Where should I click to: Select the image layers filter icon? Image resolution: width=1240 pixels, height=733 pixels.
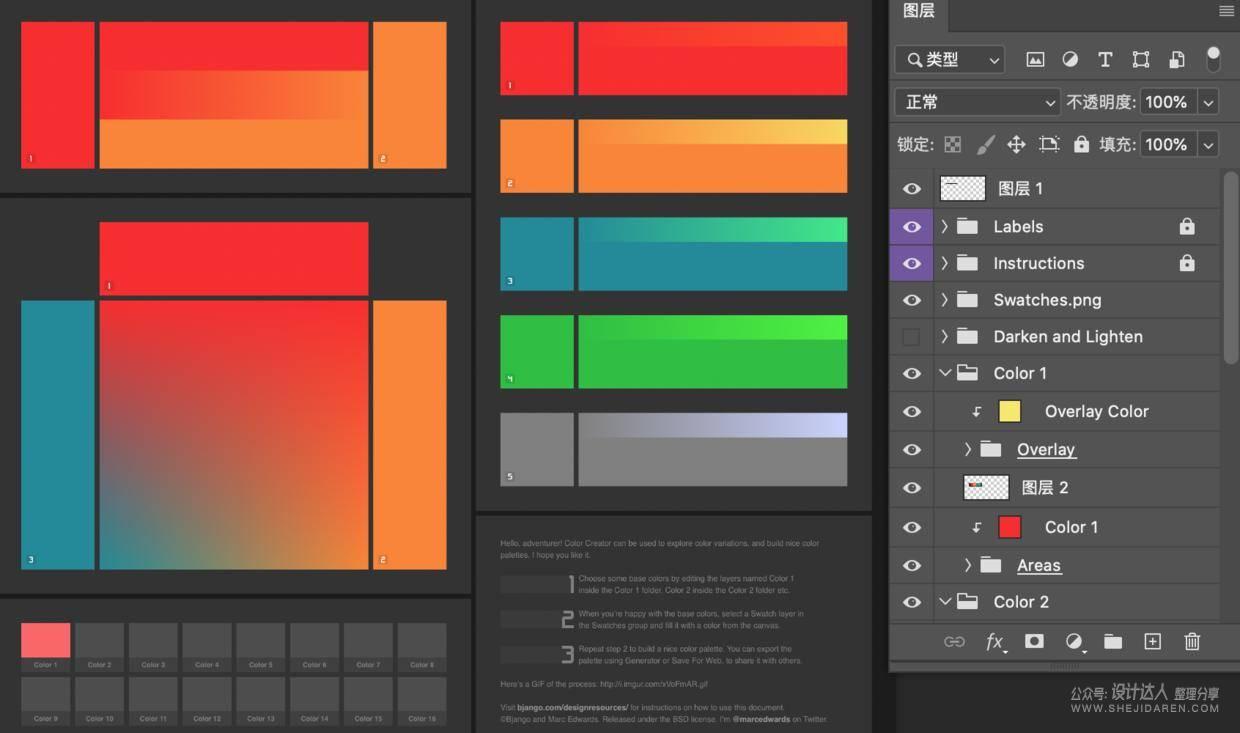click(1035, 59)
